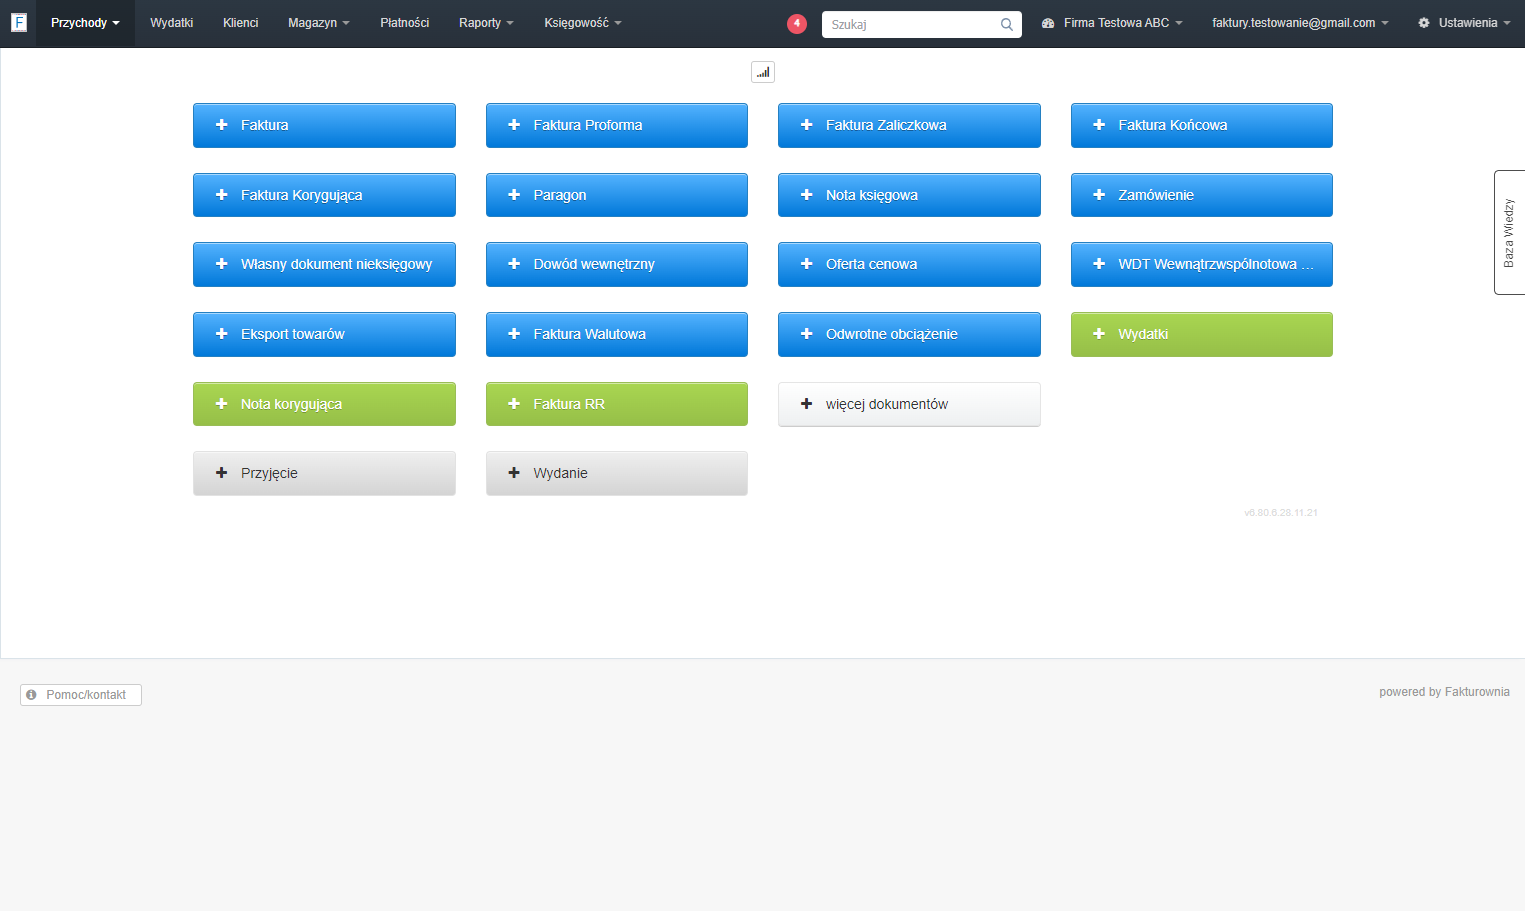1525x911 pixels.
Task: Click the plus icon on Faktura button
Action: (222, 125)
